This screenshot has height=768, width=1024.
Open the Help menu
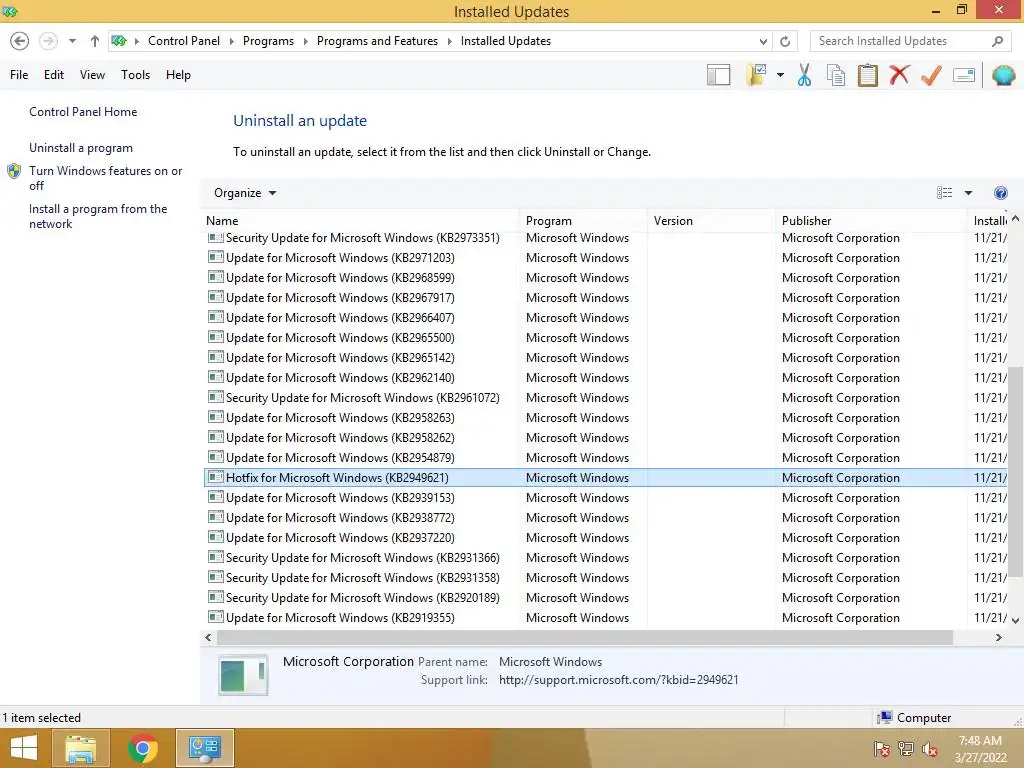click(178, 75)
